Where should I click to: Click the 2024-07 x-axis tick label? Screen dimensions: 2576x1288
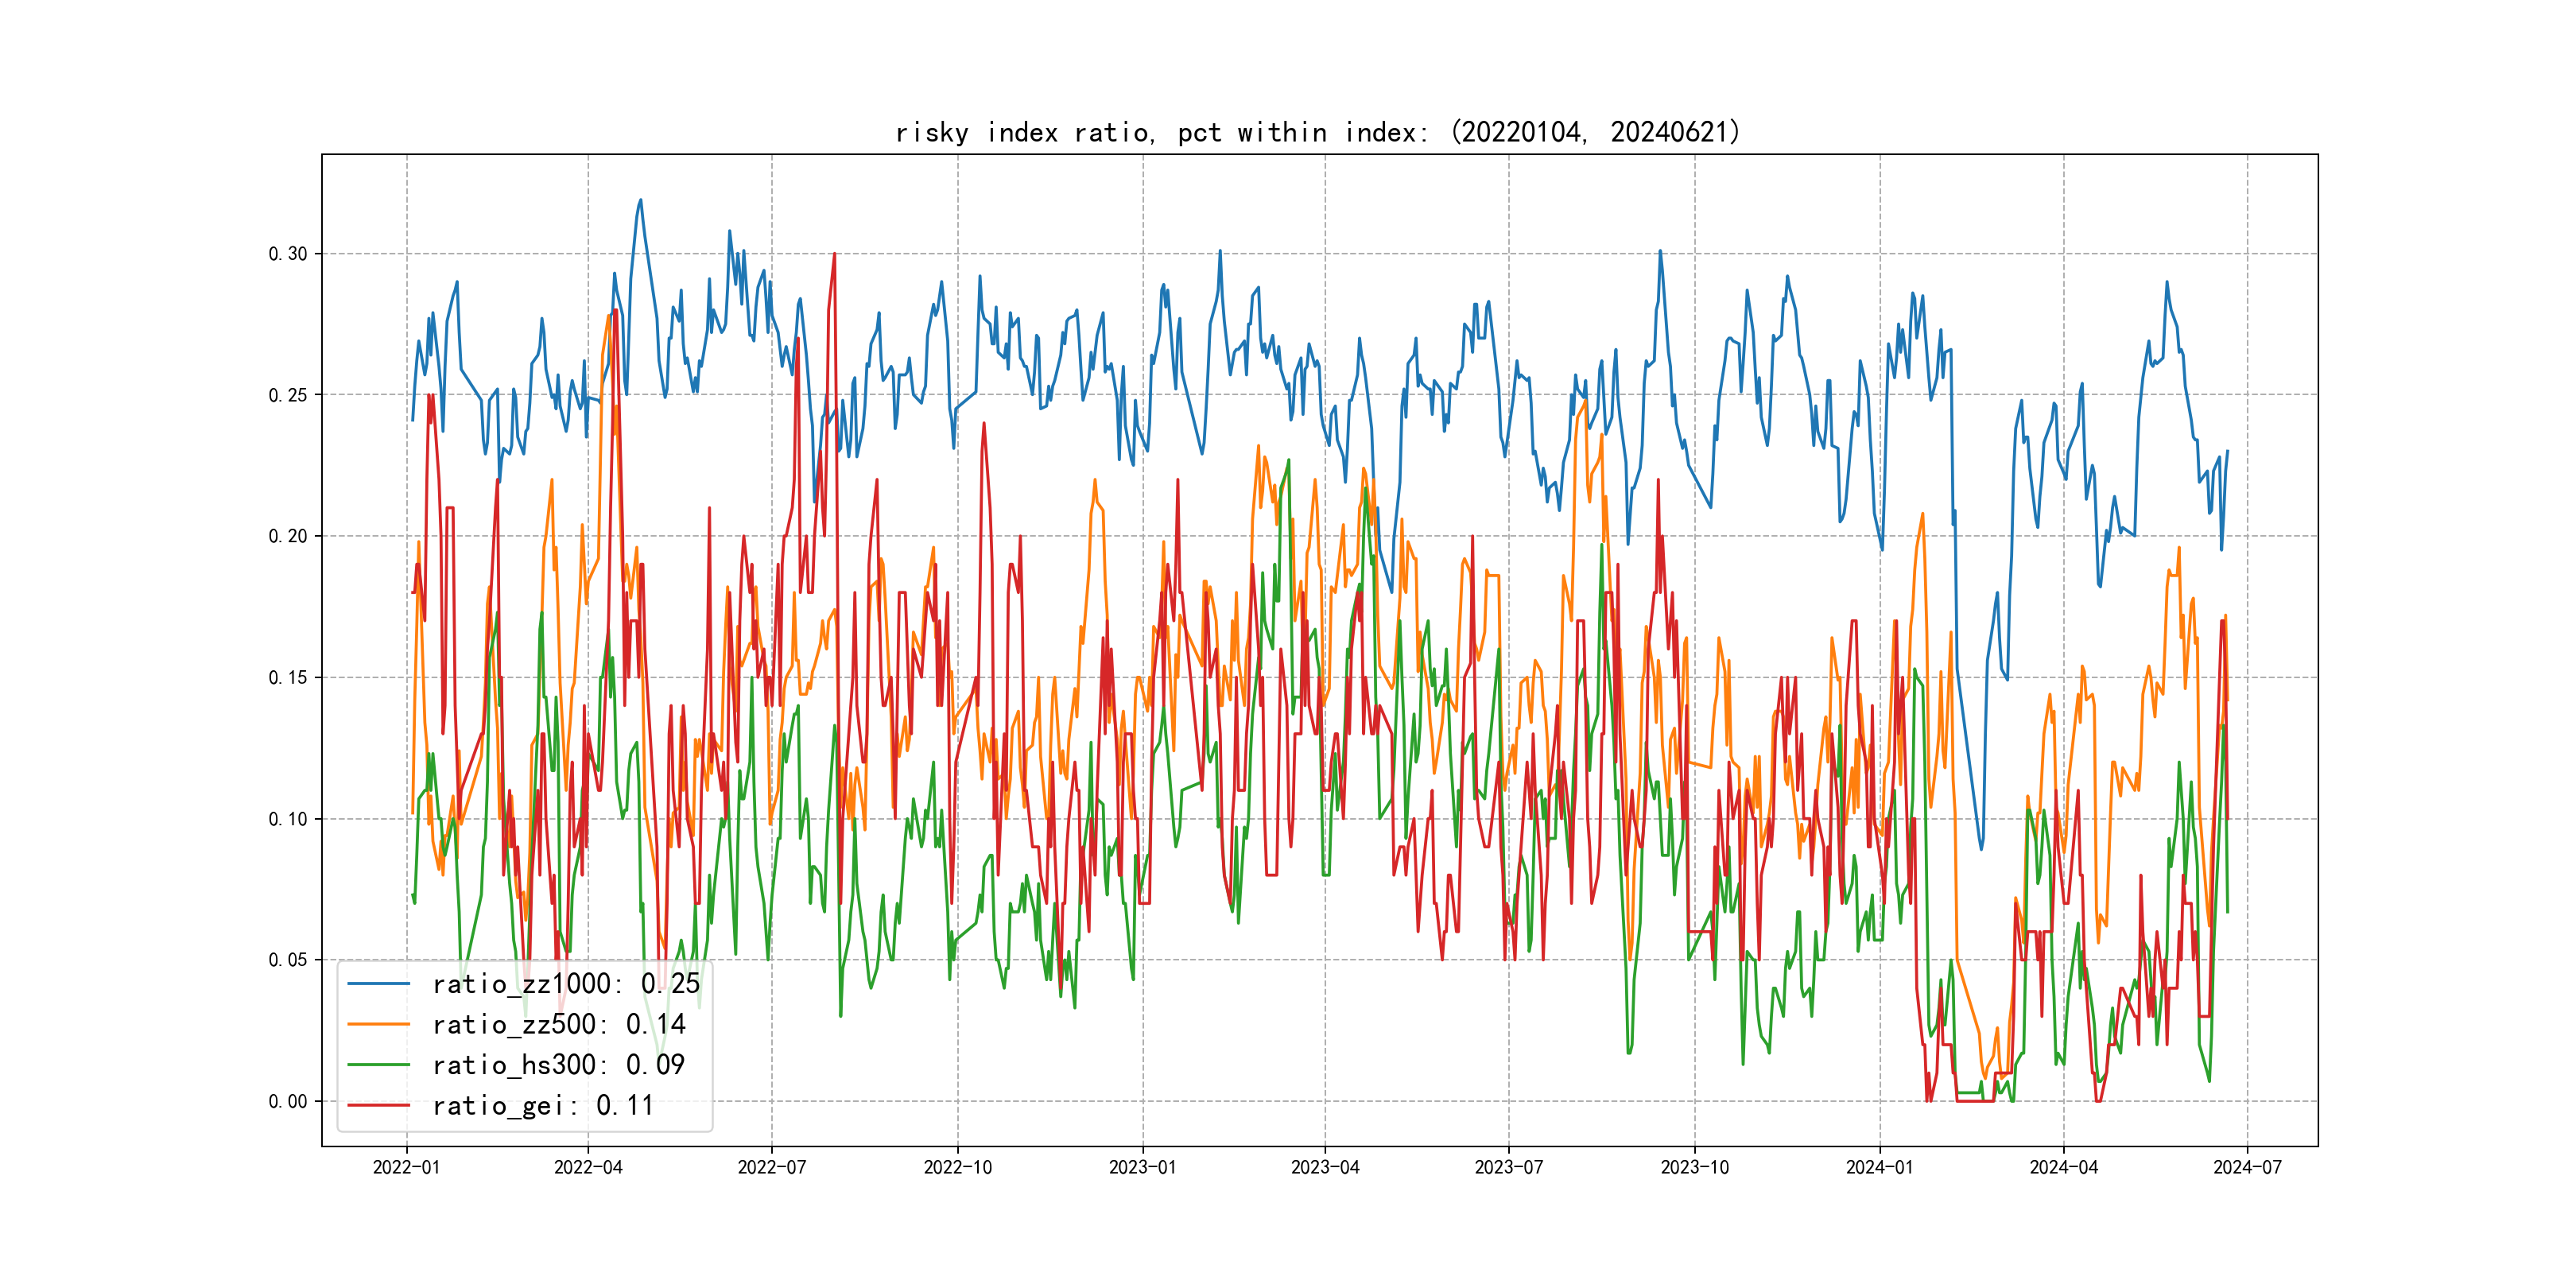point(2247,1167)
